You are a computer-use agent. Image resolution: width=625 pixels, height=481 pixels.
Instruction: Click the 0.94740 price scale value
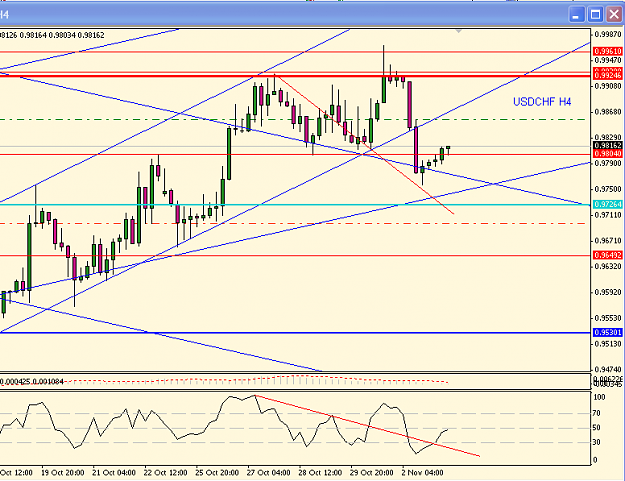(608, 369)
